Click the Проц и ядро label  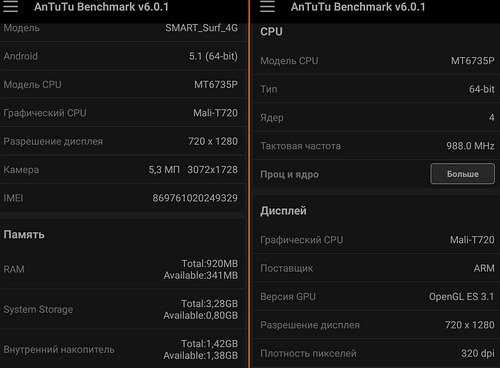click(x=289, y=174)
